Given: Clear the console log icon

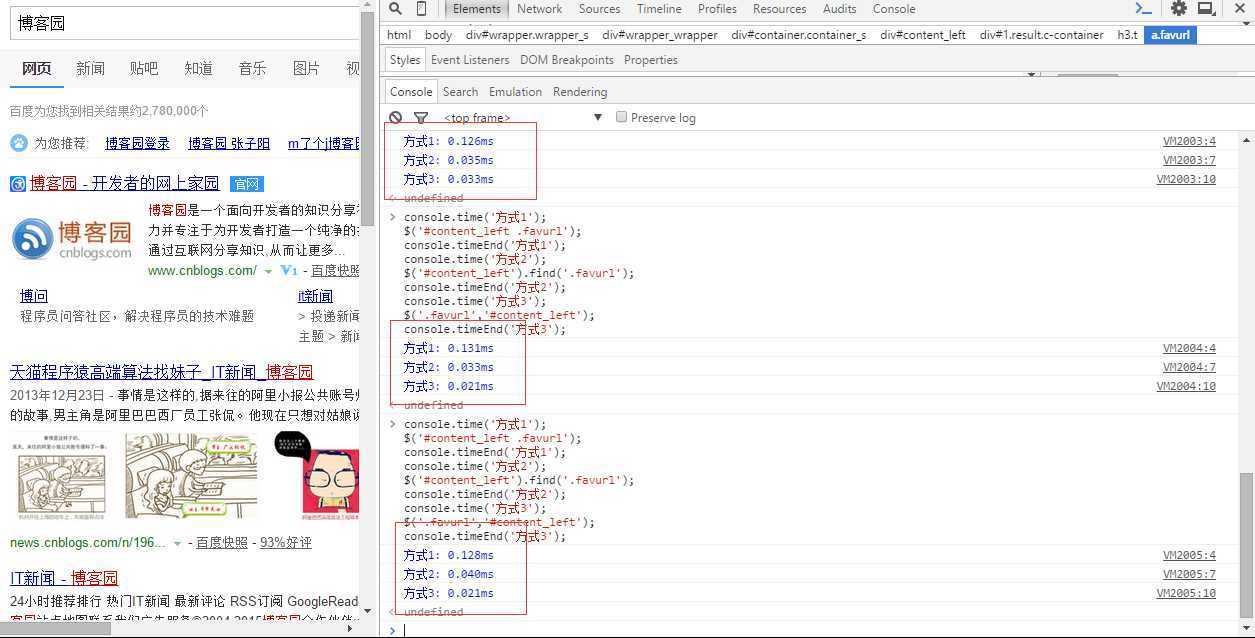Looking at the screenshot, I should click(x=396, y=117).
